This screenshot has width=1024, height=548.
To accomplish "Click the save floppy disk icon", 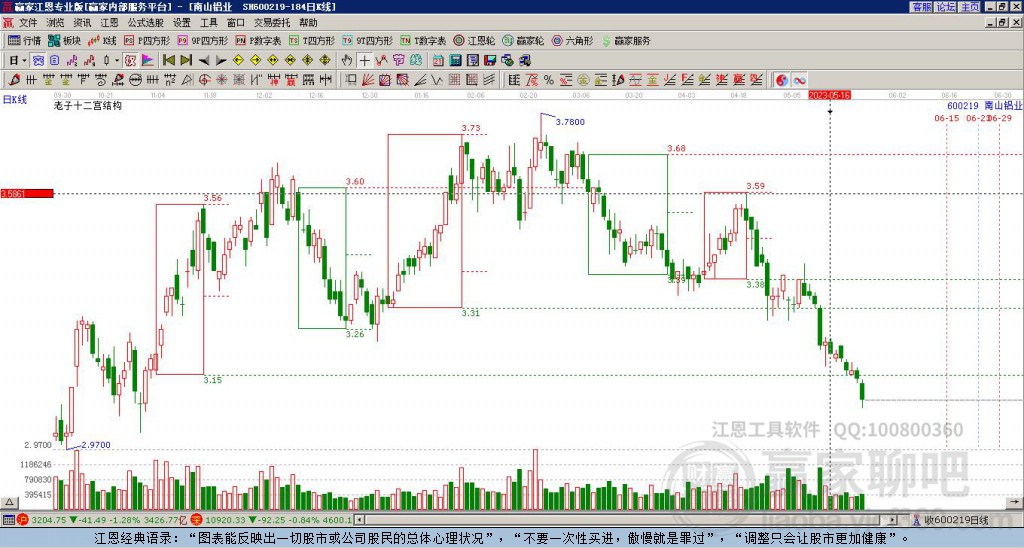I will point(490,60).
